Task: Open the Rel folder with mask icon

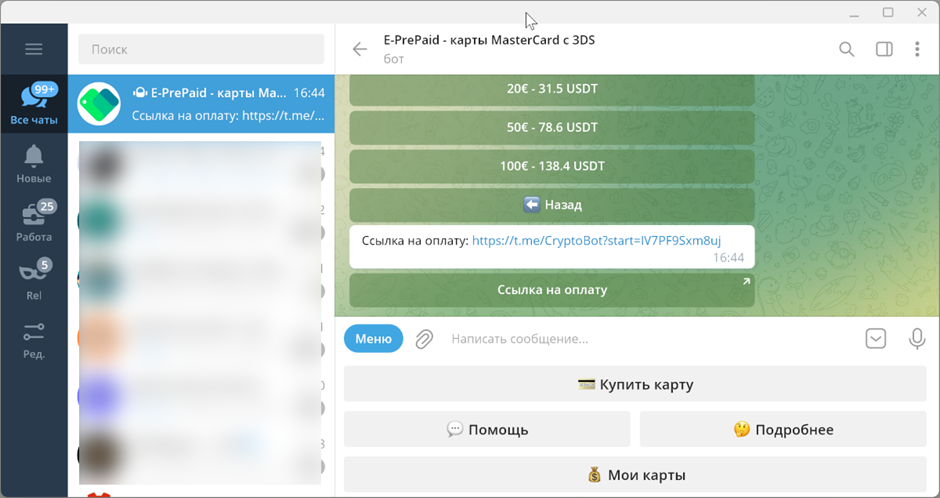Action: click(34, 280)
